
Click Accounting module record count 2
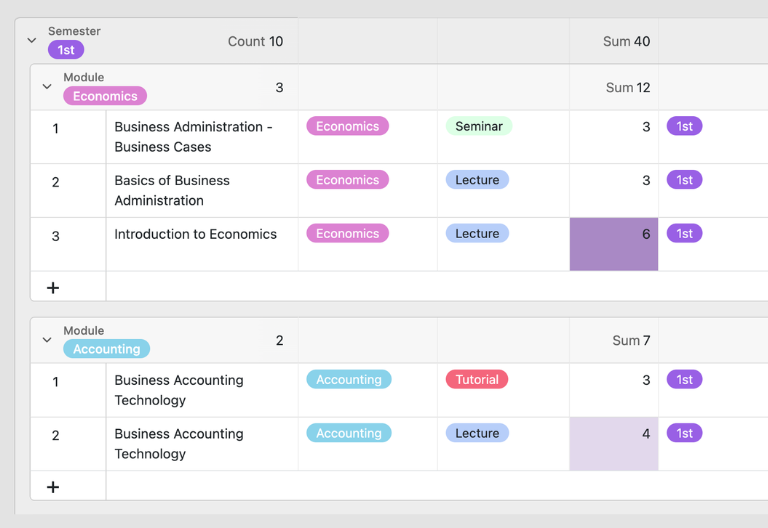pyautogui.click(x=279, y=340)
